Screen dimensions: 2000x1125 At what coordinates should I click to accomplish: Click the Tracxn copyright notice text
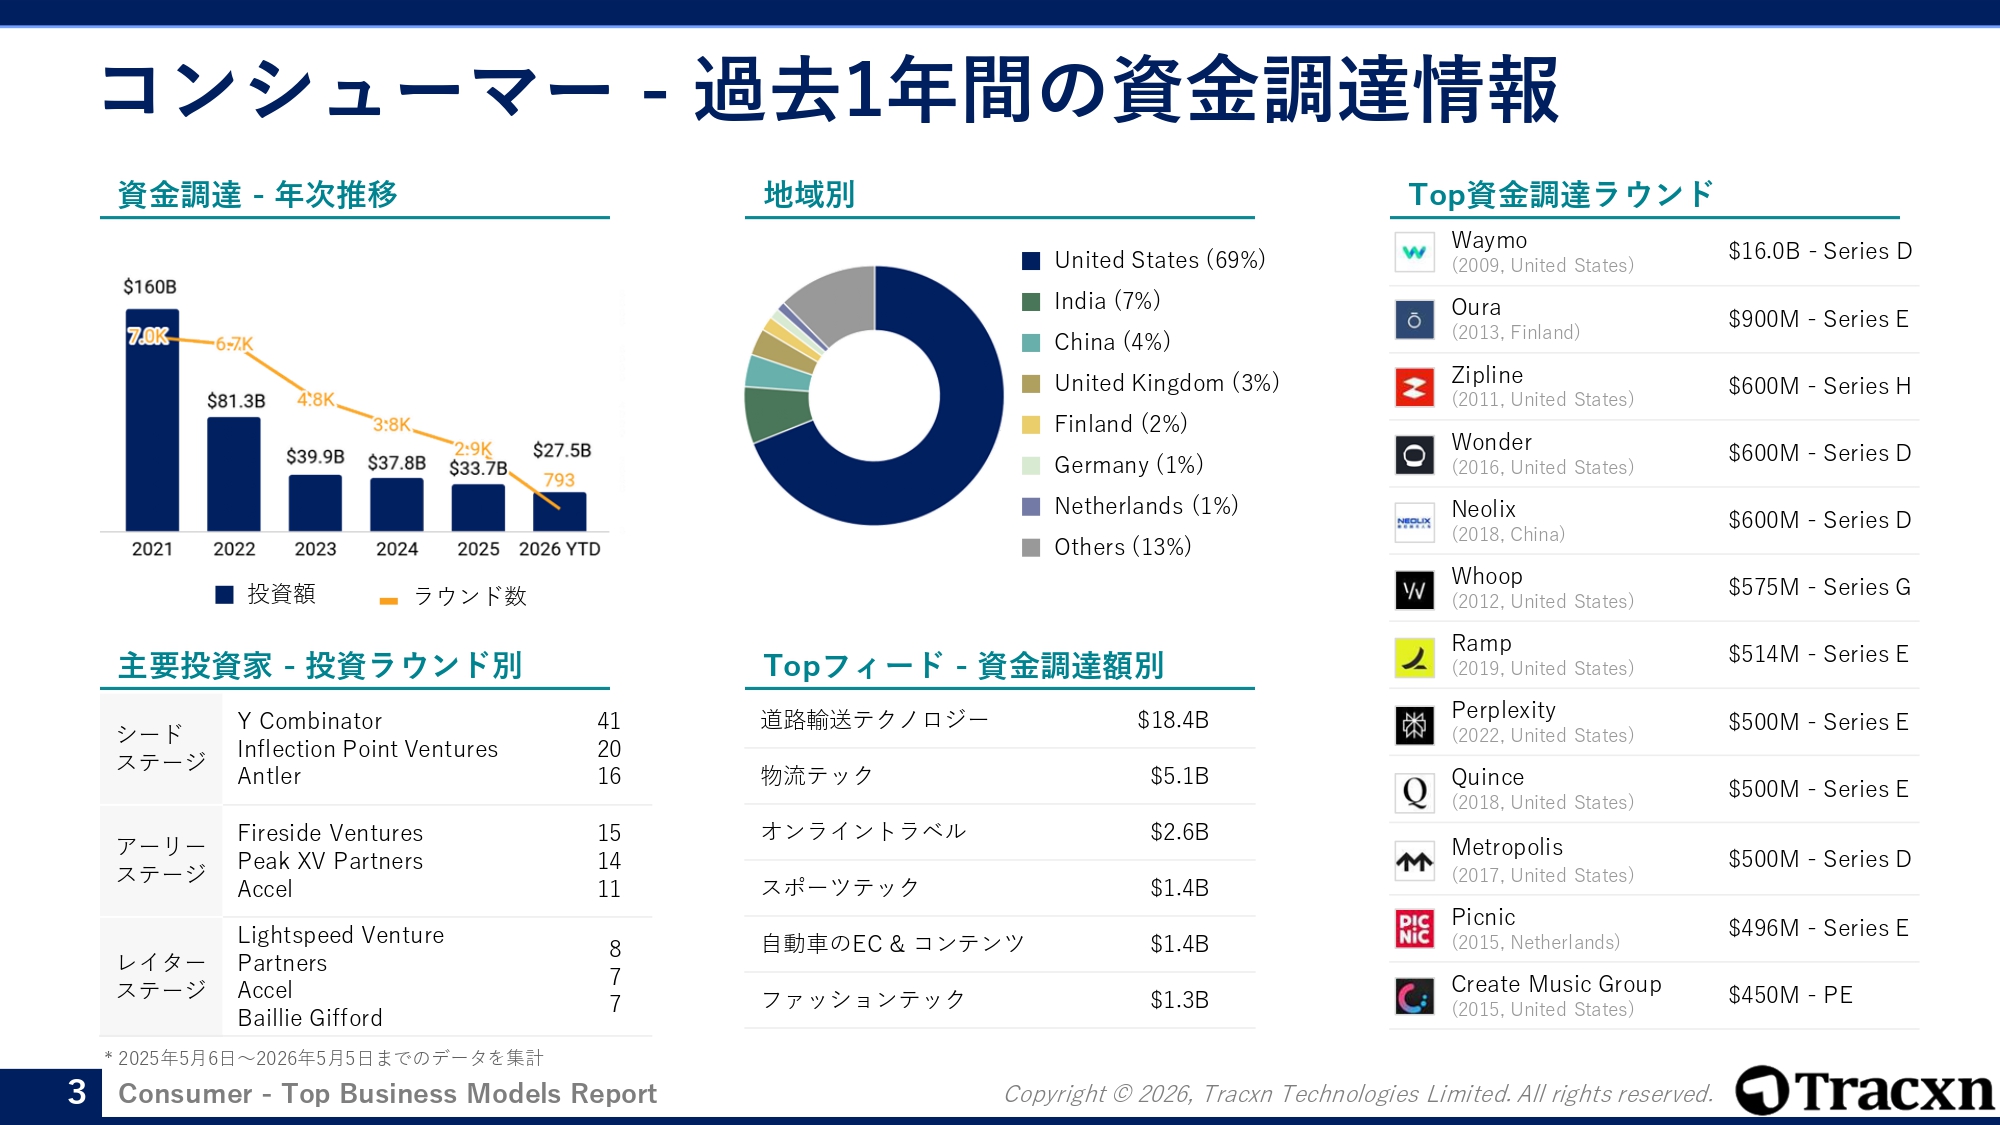(1358, 1094)
